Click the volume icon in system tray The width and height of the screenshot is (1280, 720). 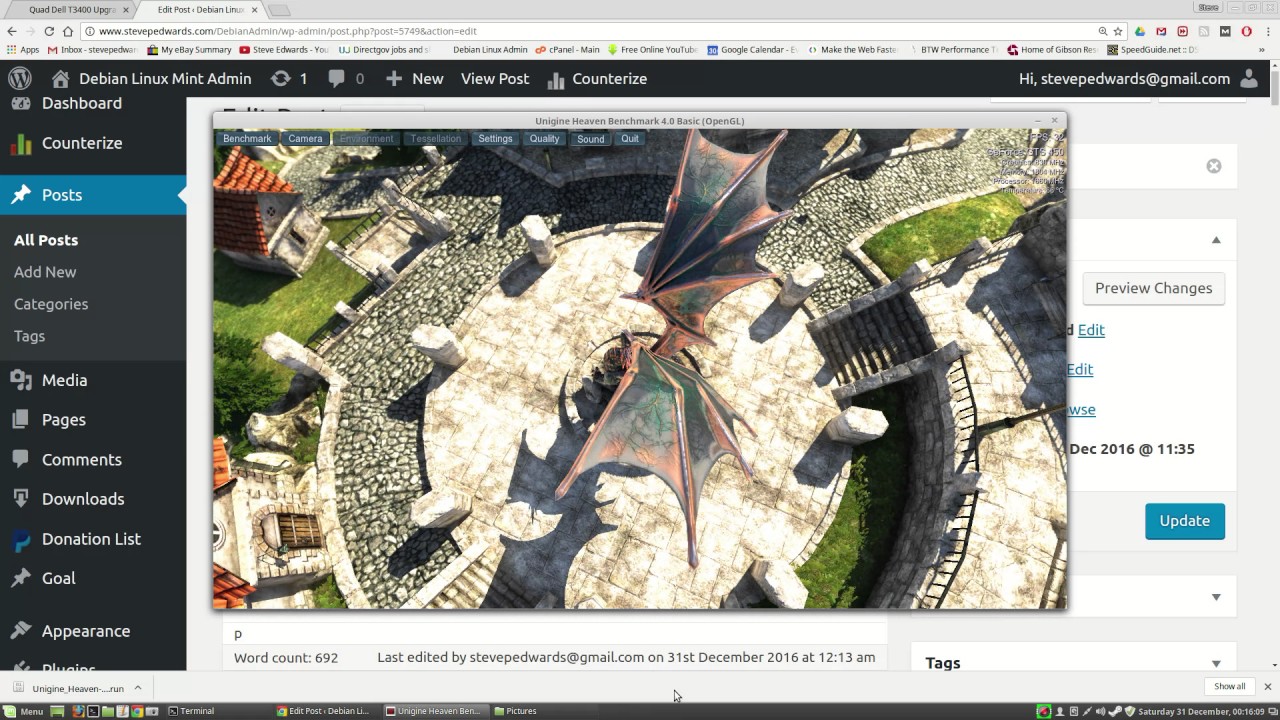(x=1101, y=711)
